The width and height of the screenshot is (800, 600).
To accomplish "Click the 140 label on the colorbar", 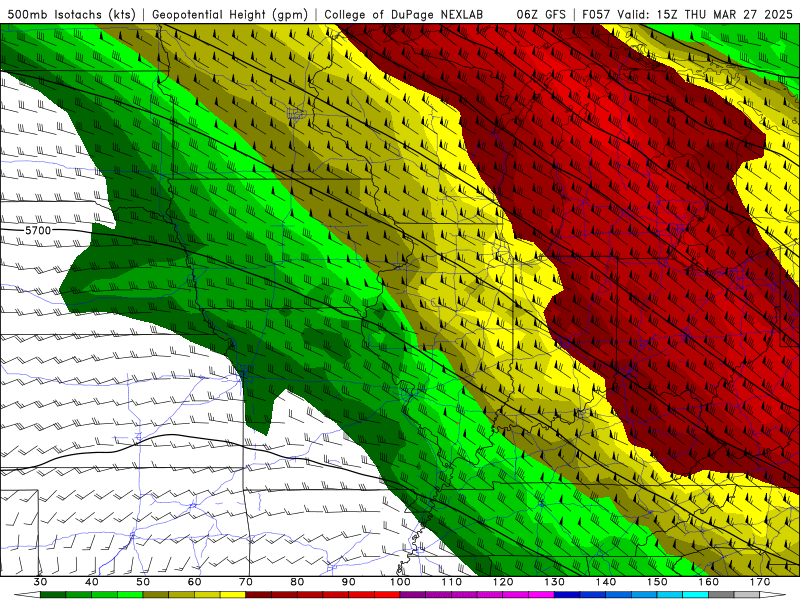I will point(606,582).
